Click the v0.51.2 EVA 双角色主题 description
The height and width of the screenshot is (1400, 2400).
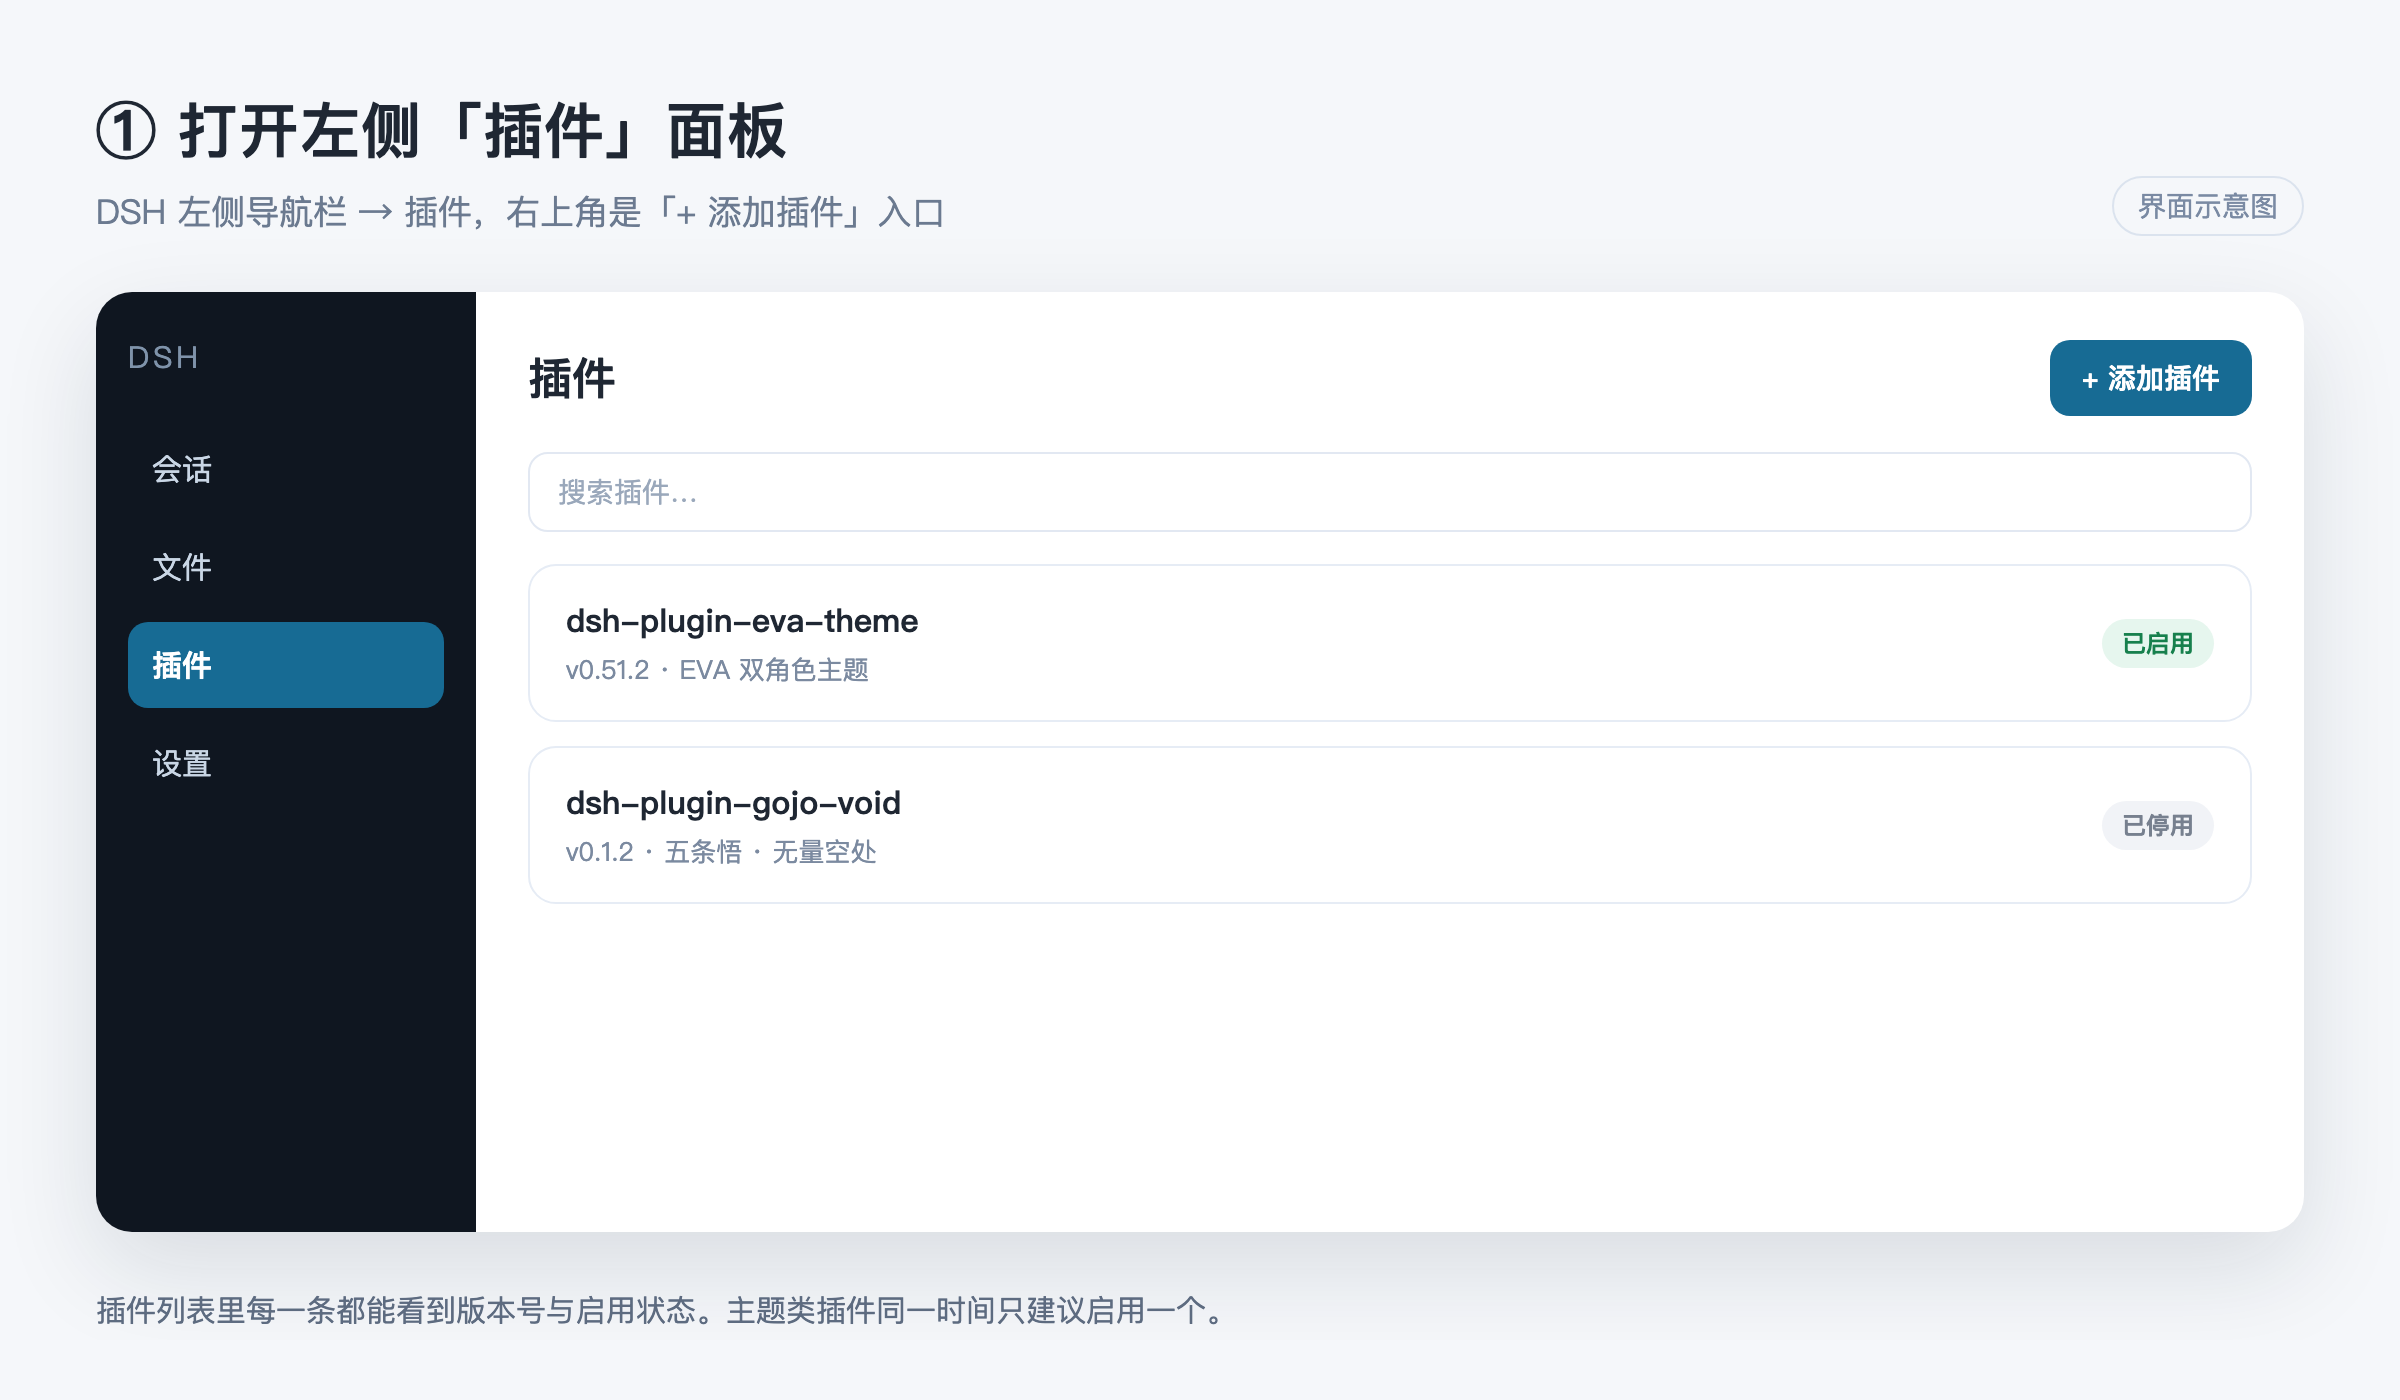(717, 670)
